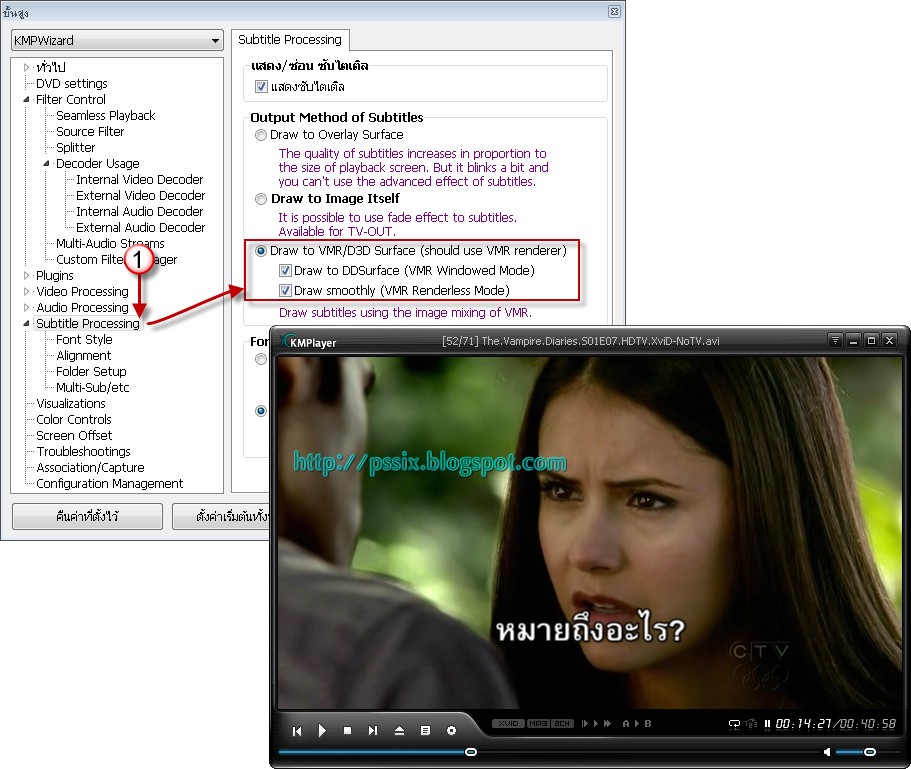Expand the Video Processing tree node
The height and width of the screenshot is (769, 911).
tap(26, 291)
